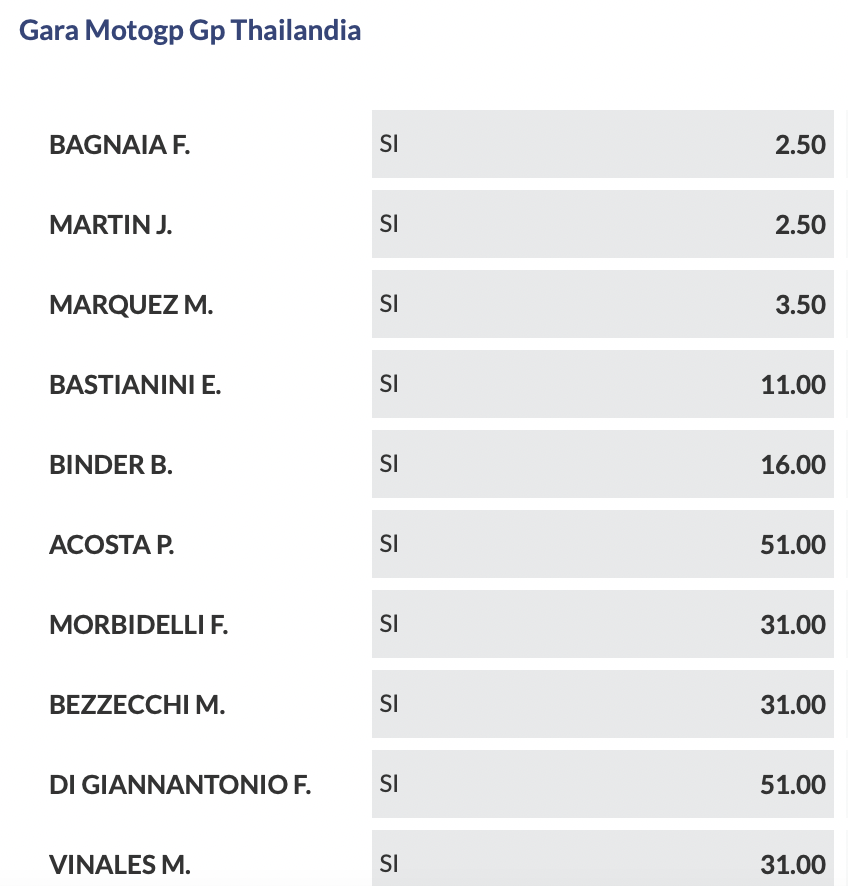The image size is (848, 886).
Task: Select the DI GIANNANTONIO F. rider label
Action: [x=180, y=785]
